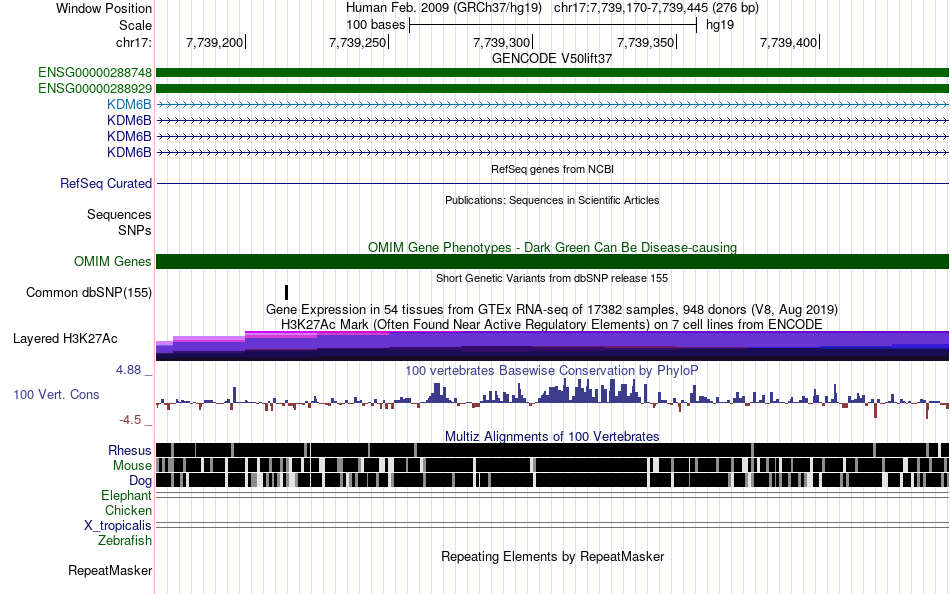Viewport: 950px width, 594px height.
Task: Select the Zebrafish alignment row label
Action: [x=125, y=540]
